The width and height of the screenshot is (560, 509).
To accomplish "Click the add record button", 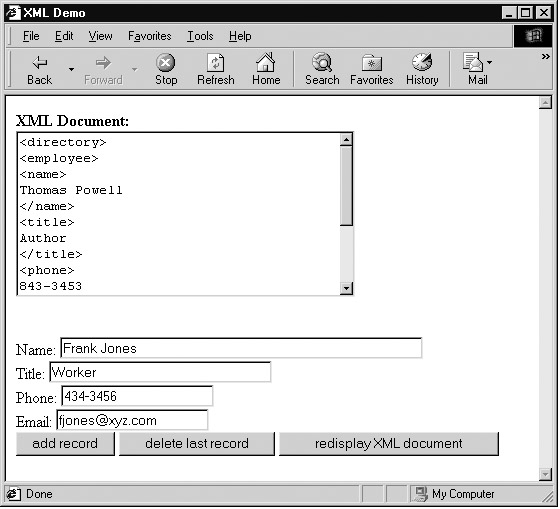I will (65, 444).
